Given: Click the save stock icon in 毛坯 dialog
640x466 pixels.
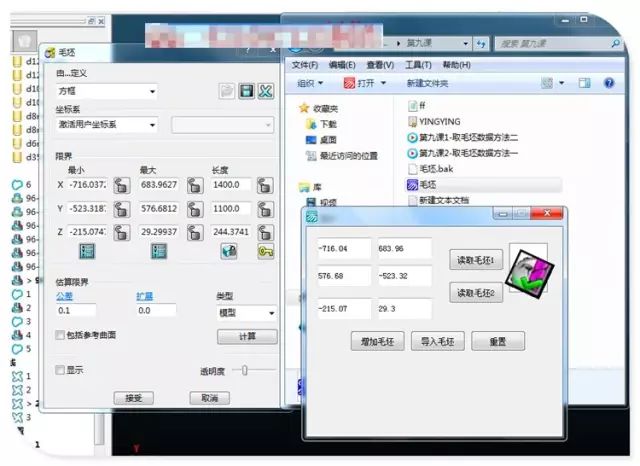Looking at the screenshot, I should point(247,91).
